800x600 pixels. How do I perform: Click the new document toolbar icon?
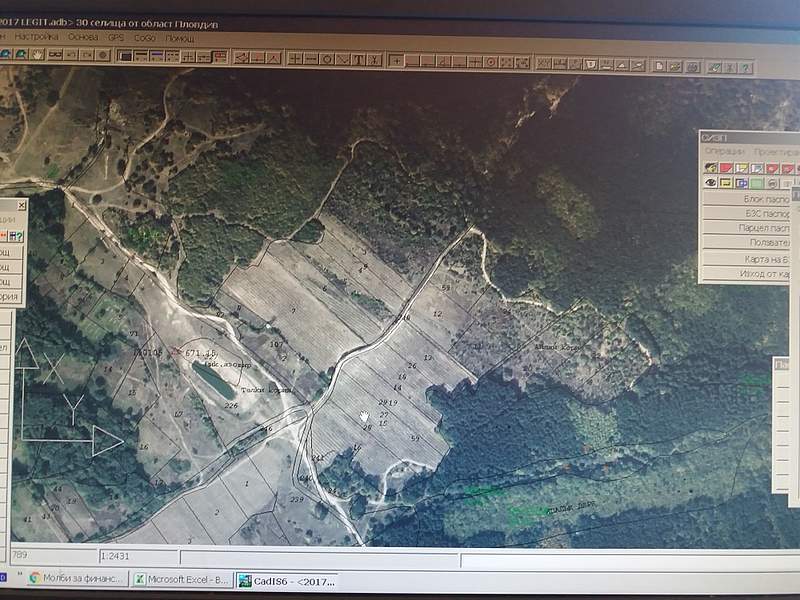click(660, 66)
